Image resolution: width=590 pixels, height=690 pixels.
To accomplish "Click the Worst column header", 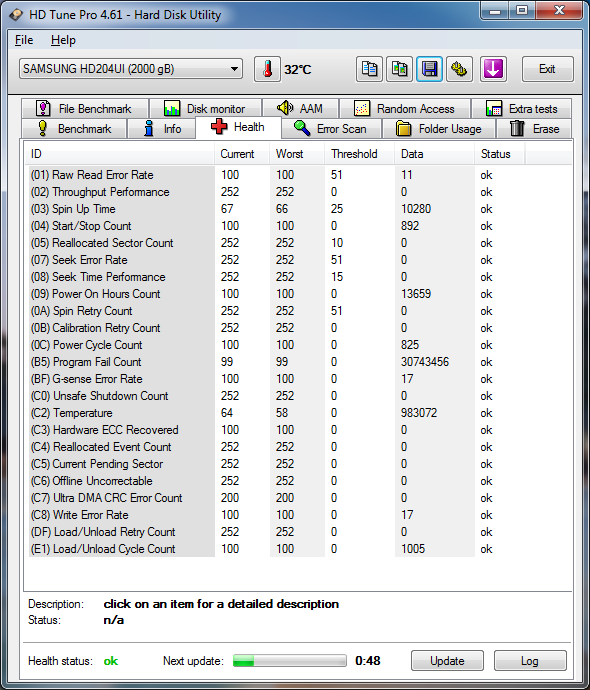I will tap(297, 154).
